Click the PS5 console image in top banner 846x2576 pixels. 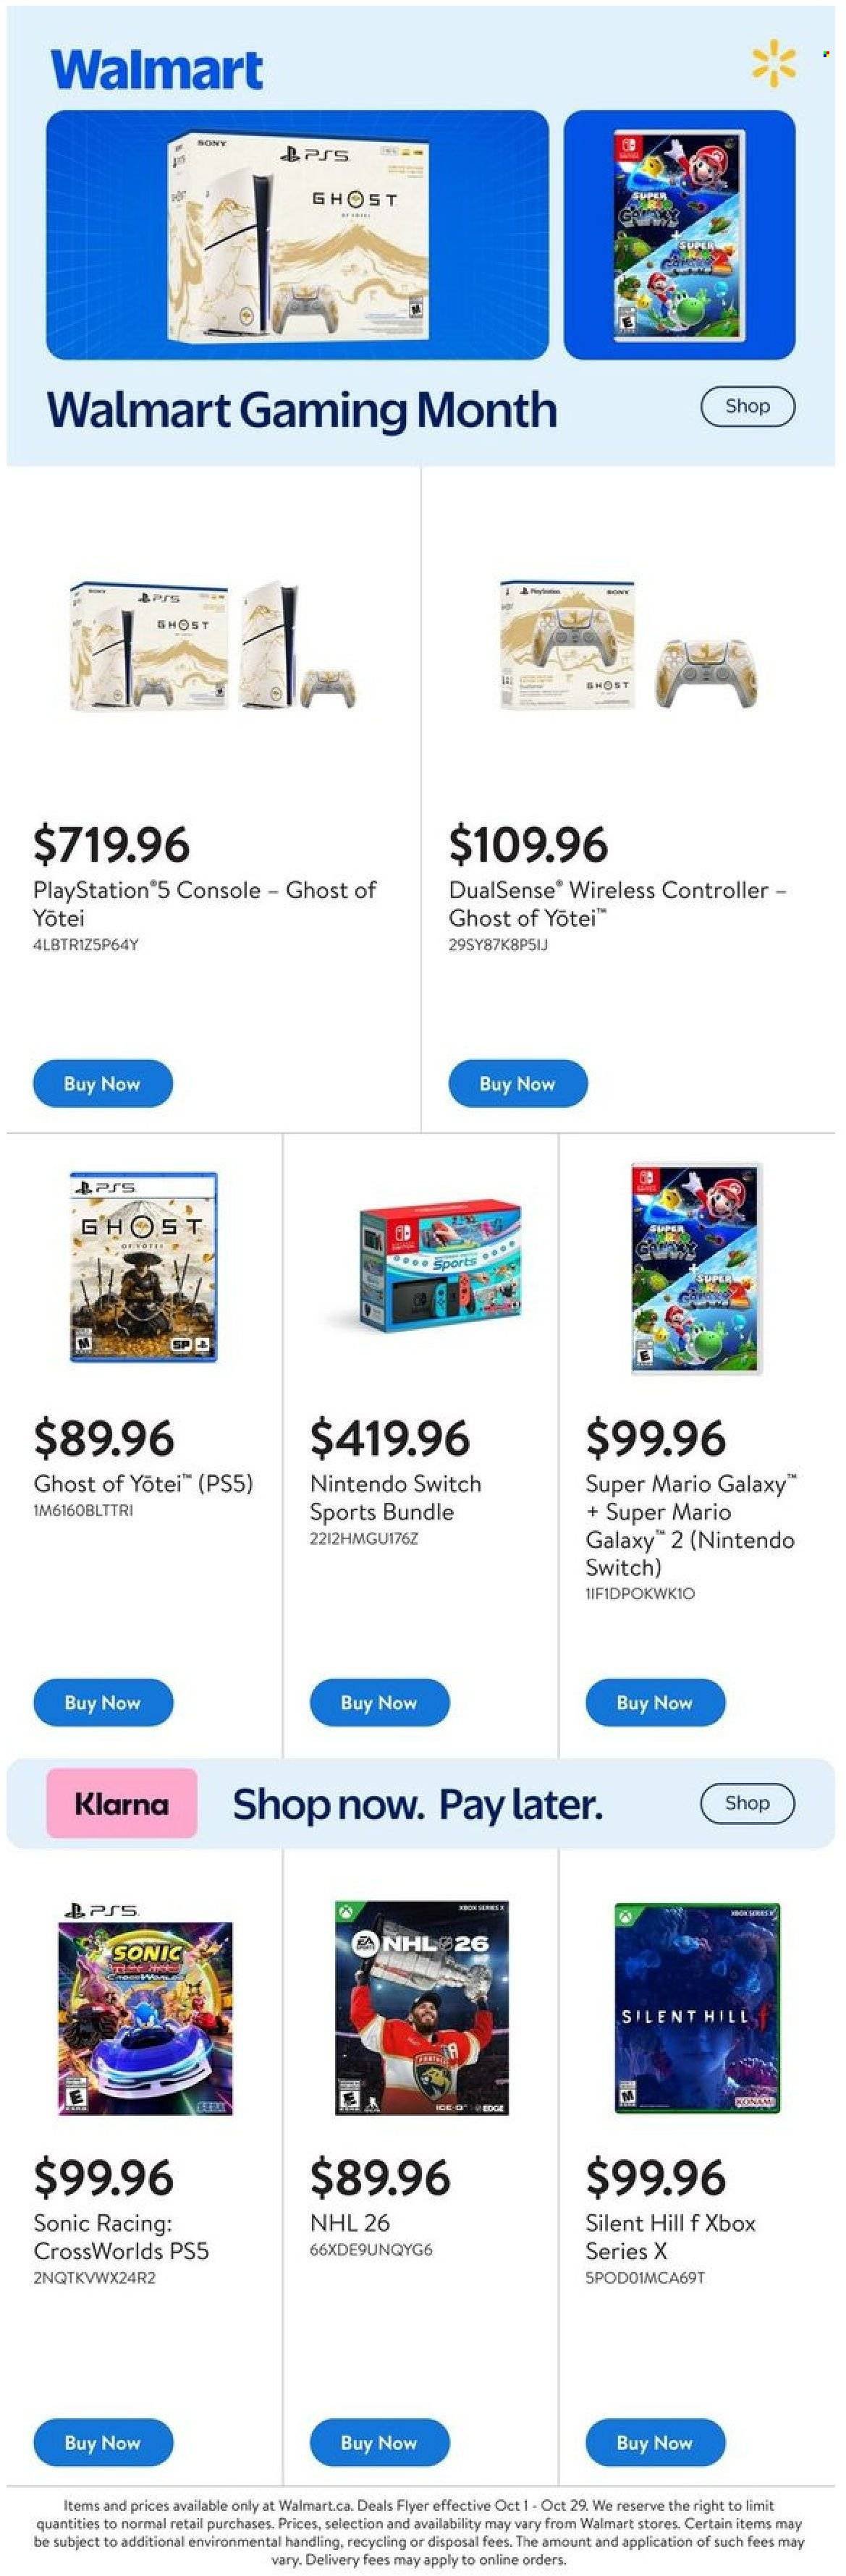coord(297,234)
